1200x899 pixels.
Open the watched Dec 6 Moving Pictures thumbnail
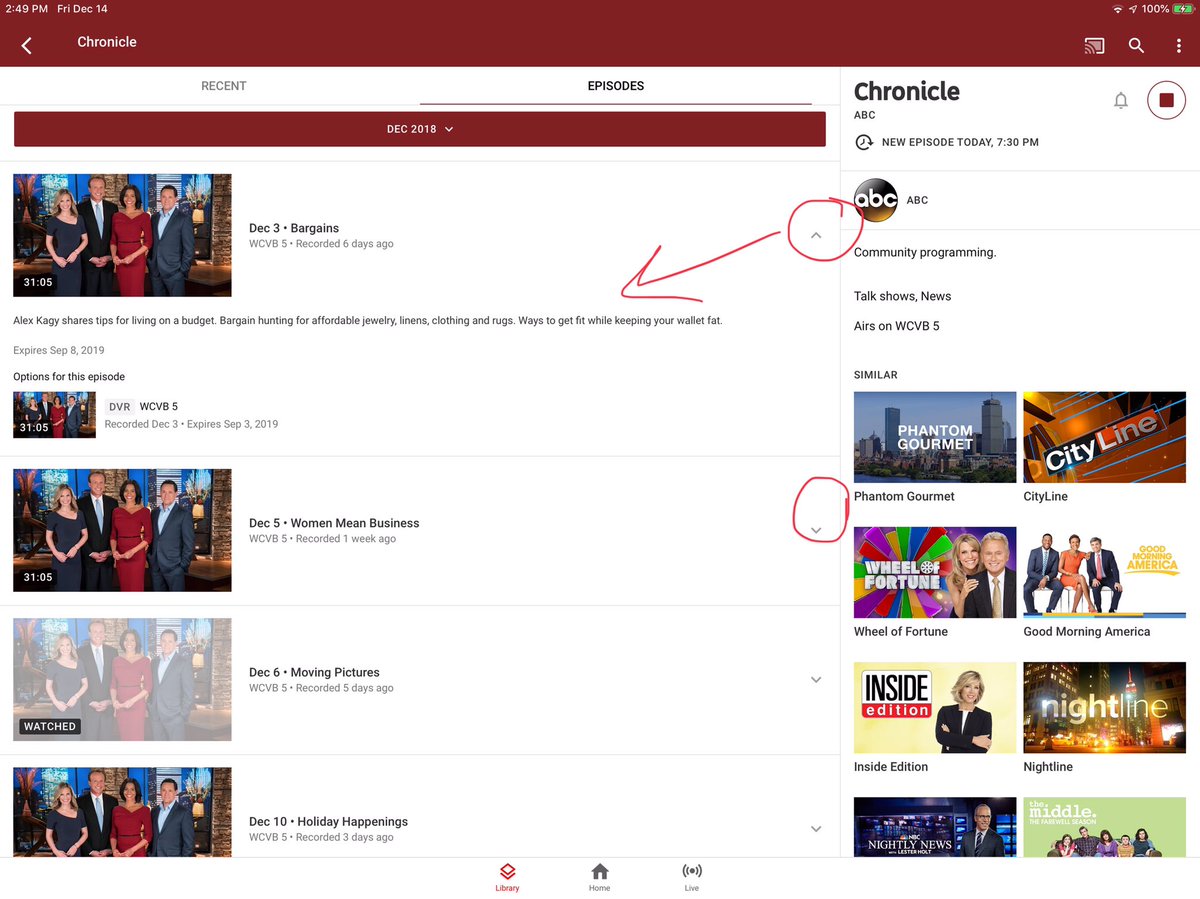pyautogui.click(x=122, y=679)
